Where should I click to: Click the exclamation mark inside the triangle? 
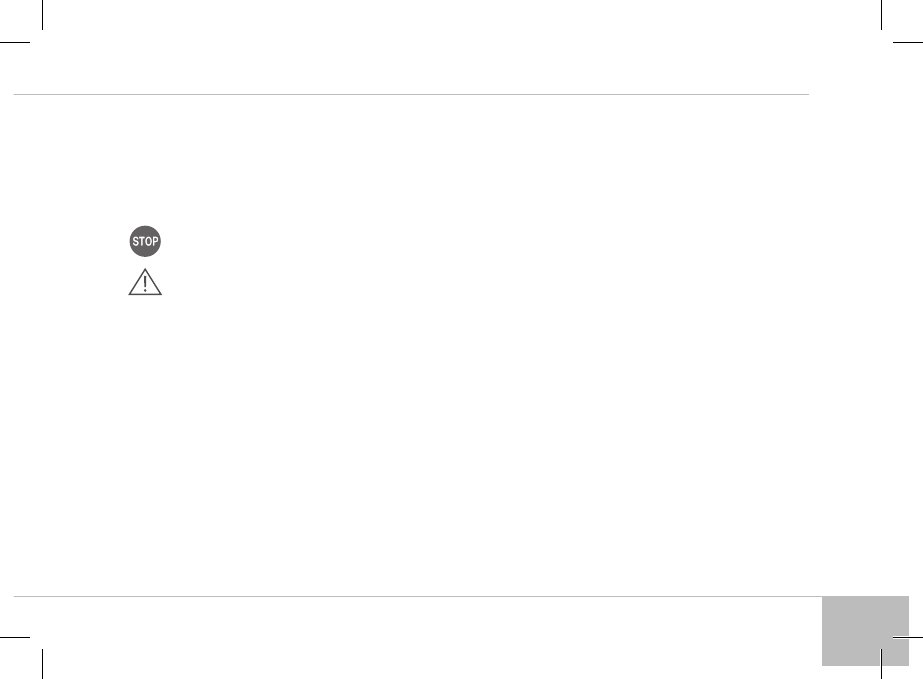pos(145,284)
